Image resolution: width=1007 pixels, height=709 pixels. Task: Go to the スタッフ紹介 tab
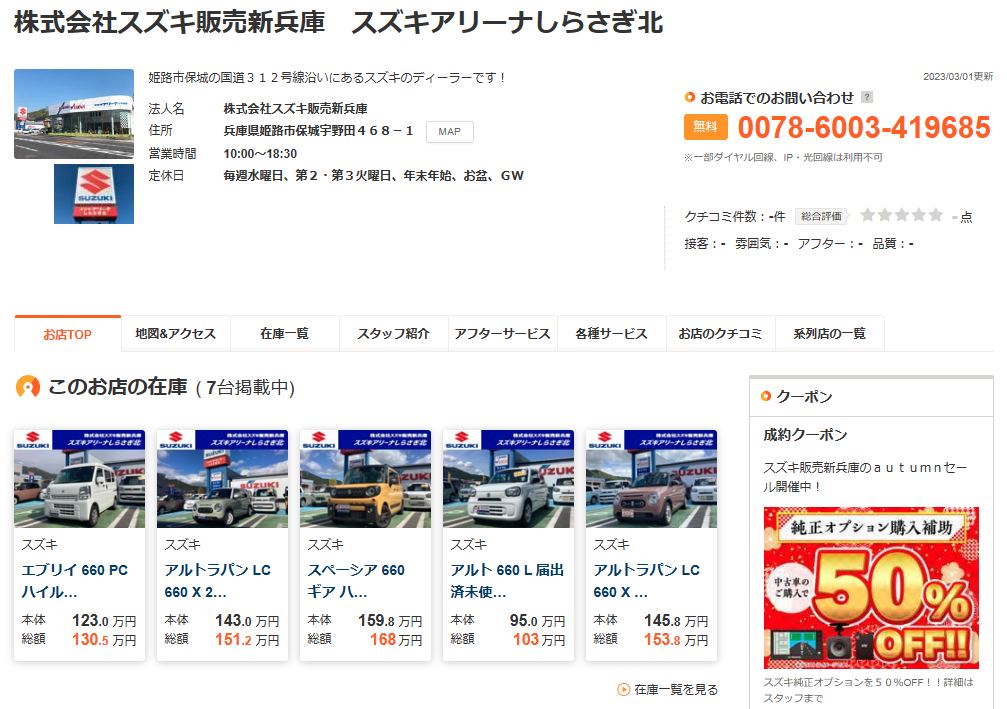(394, 333)
